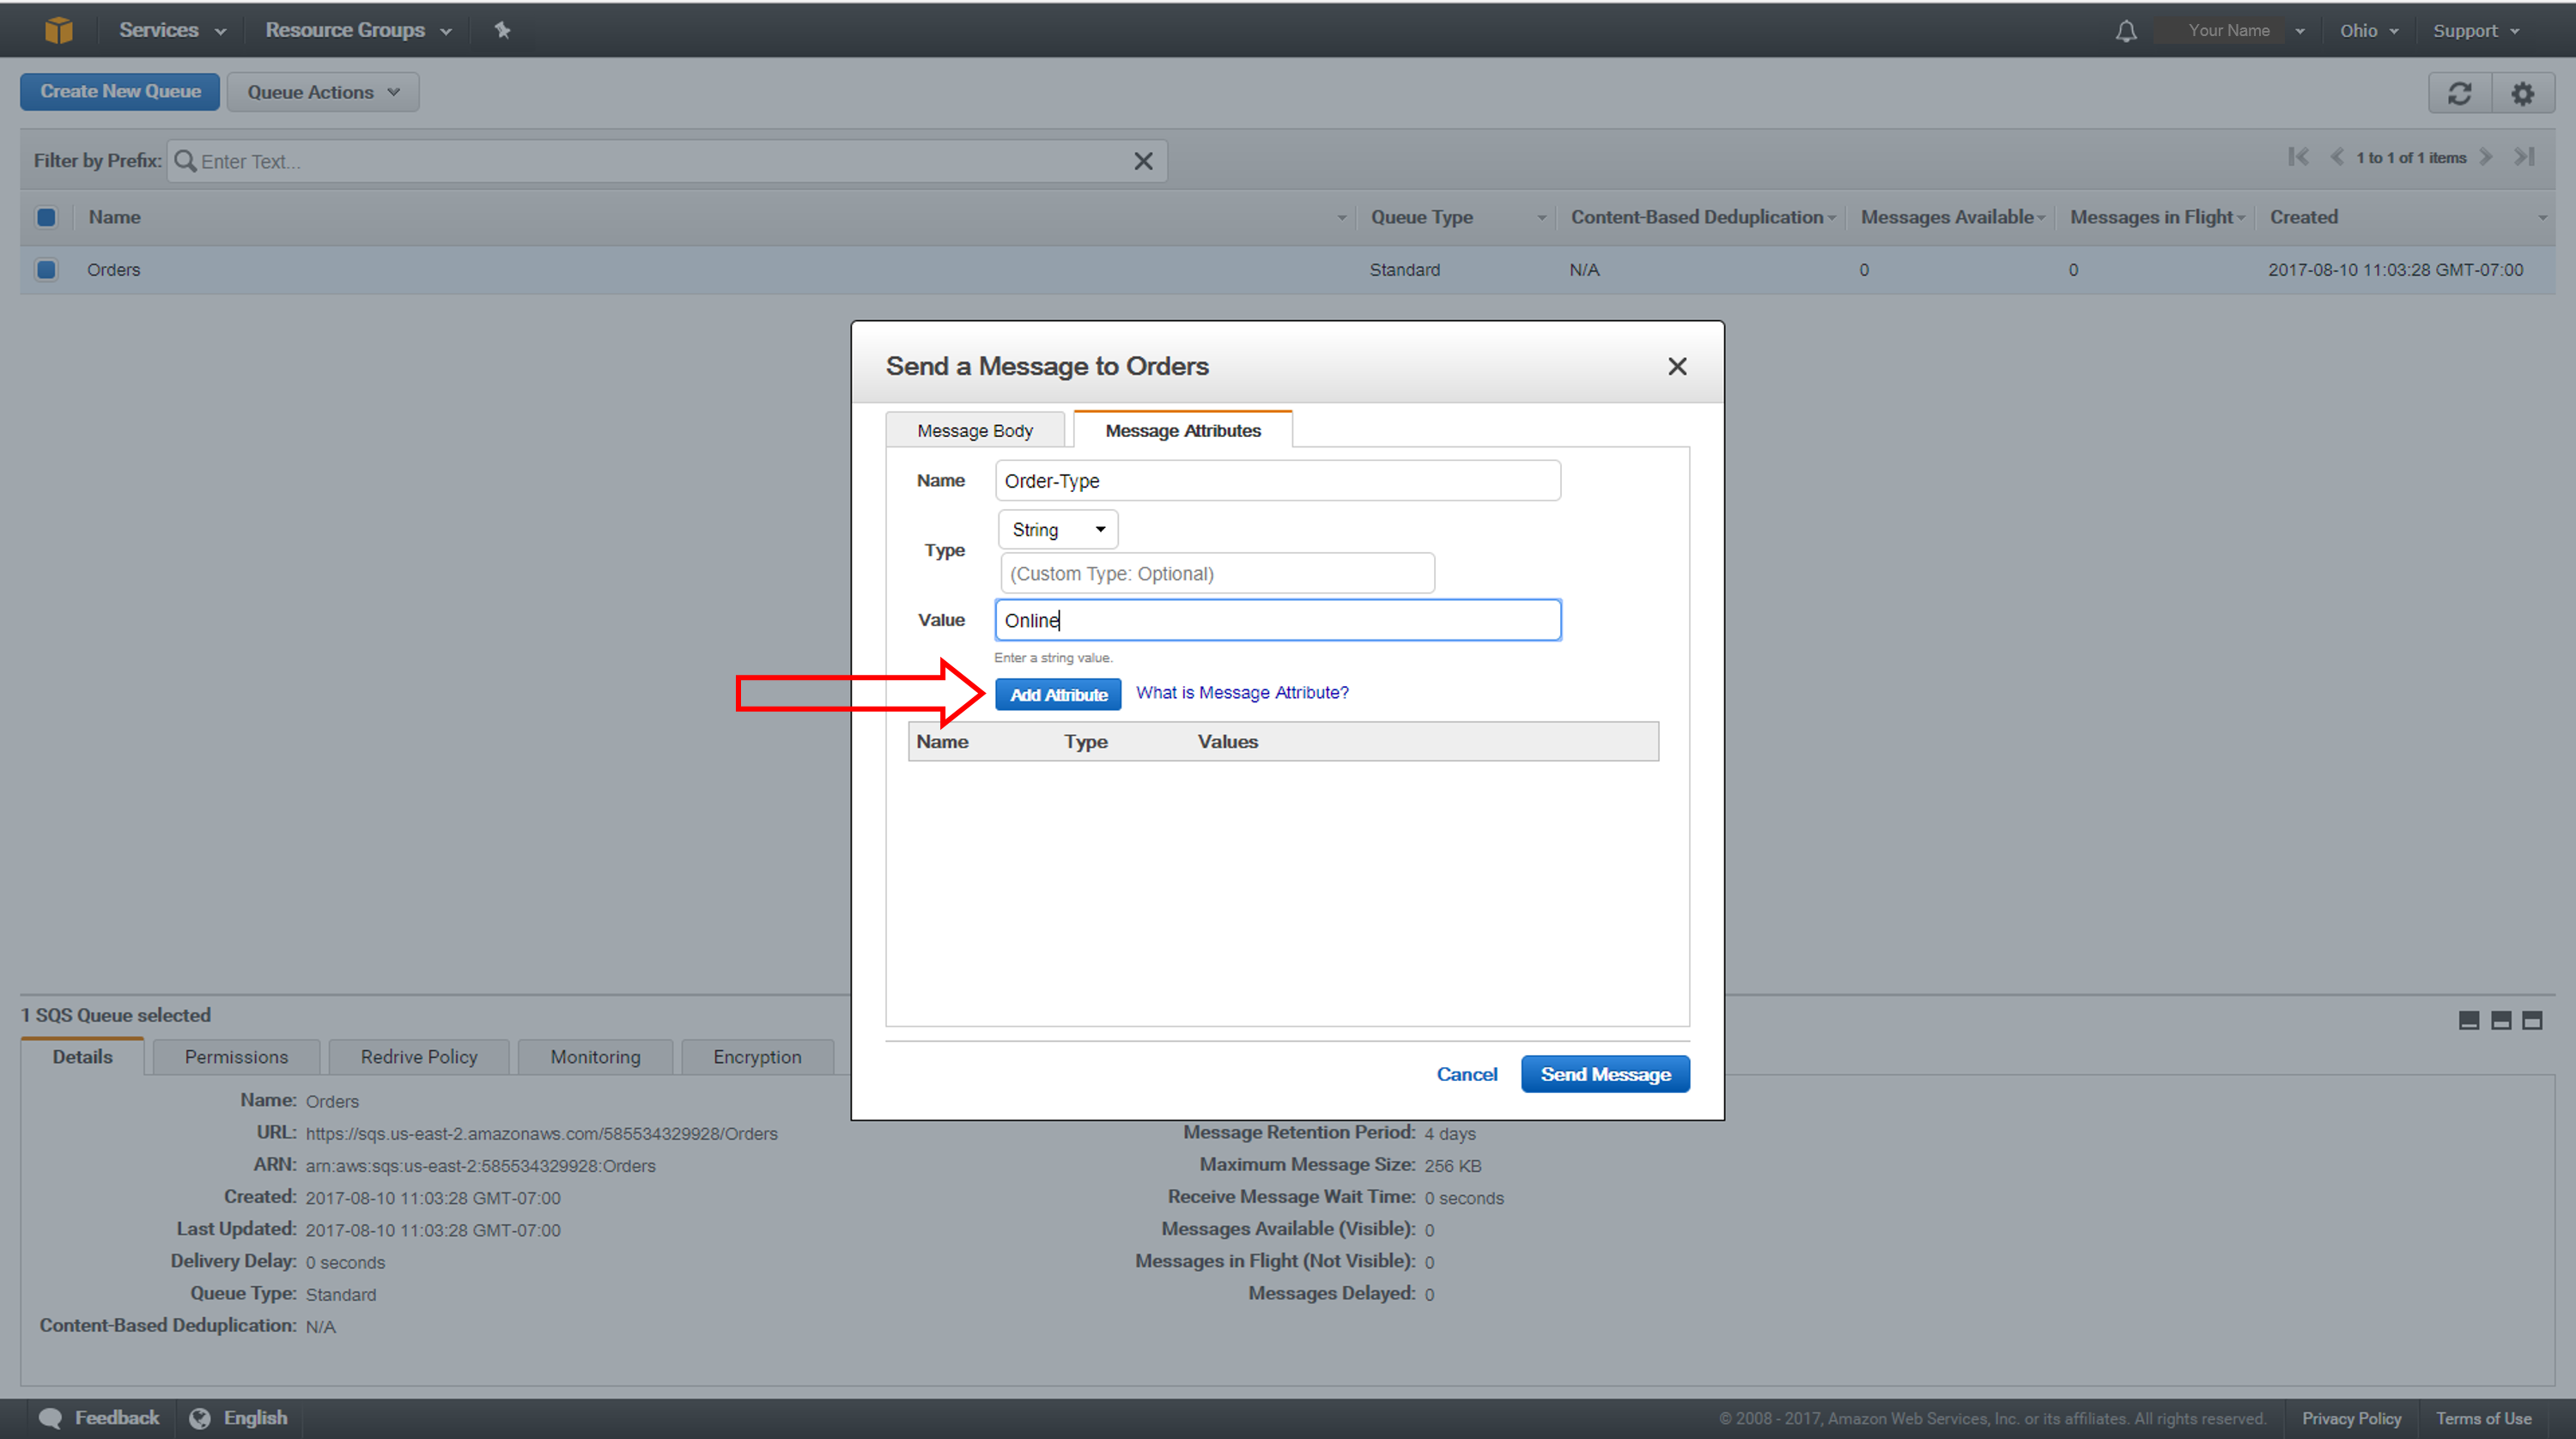
Task: Switch to the Message Body tab
Action: [x=976, y=430]
